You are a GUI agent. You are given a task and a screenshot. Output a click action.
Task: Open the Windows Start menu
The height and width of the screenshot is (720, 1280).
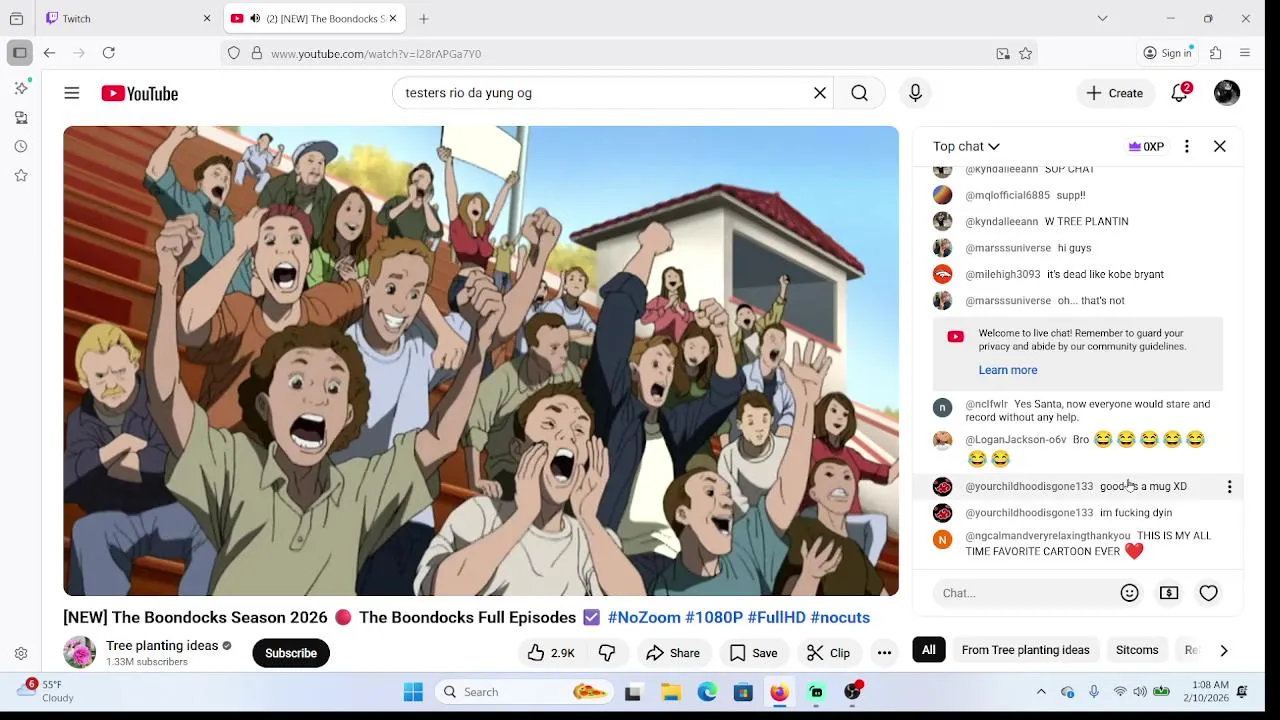[x=413, y=692]
